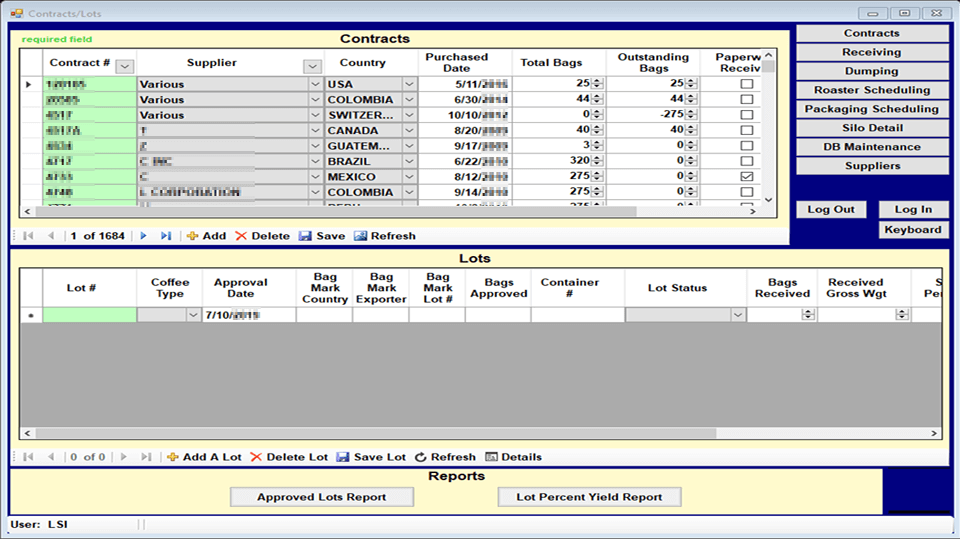Jump to last lot record
Image resolution: width=960 pixels, height=539 pixels.
point(146,457)
